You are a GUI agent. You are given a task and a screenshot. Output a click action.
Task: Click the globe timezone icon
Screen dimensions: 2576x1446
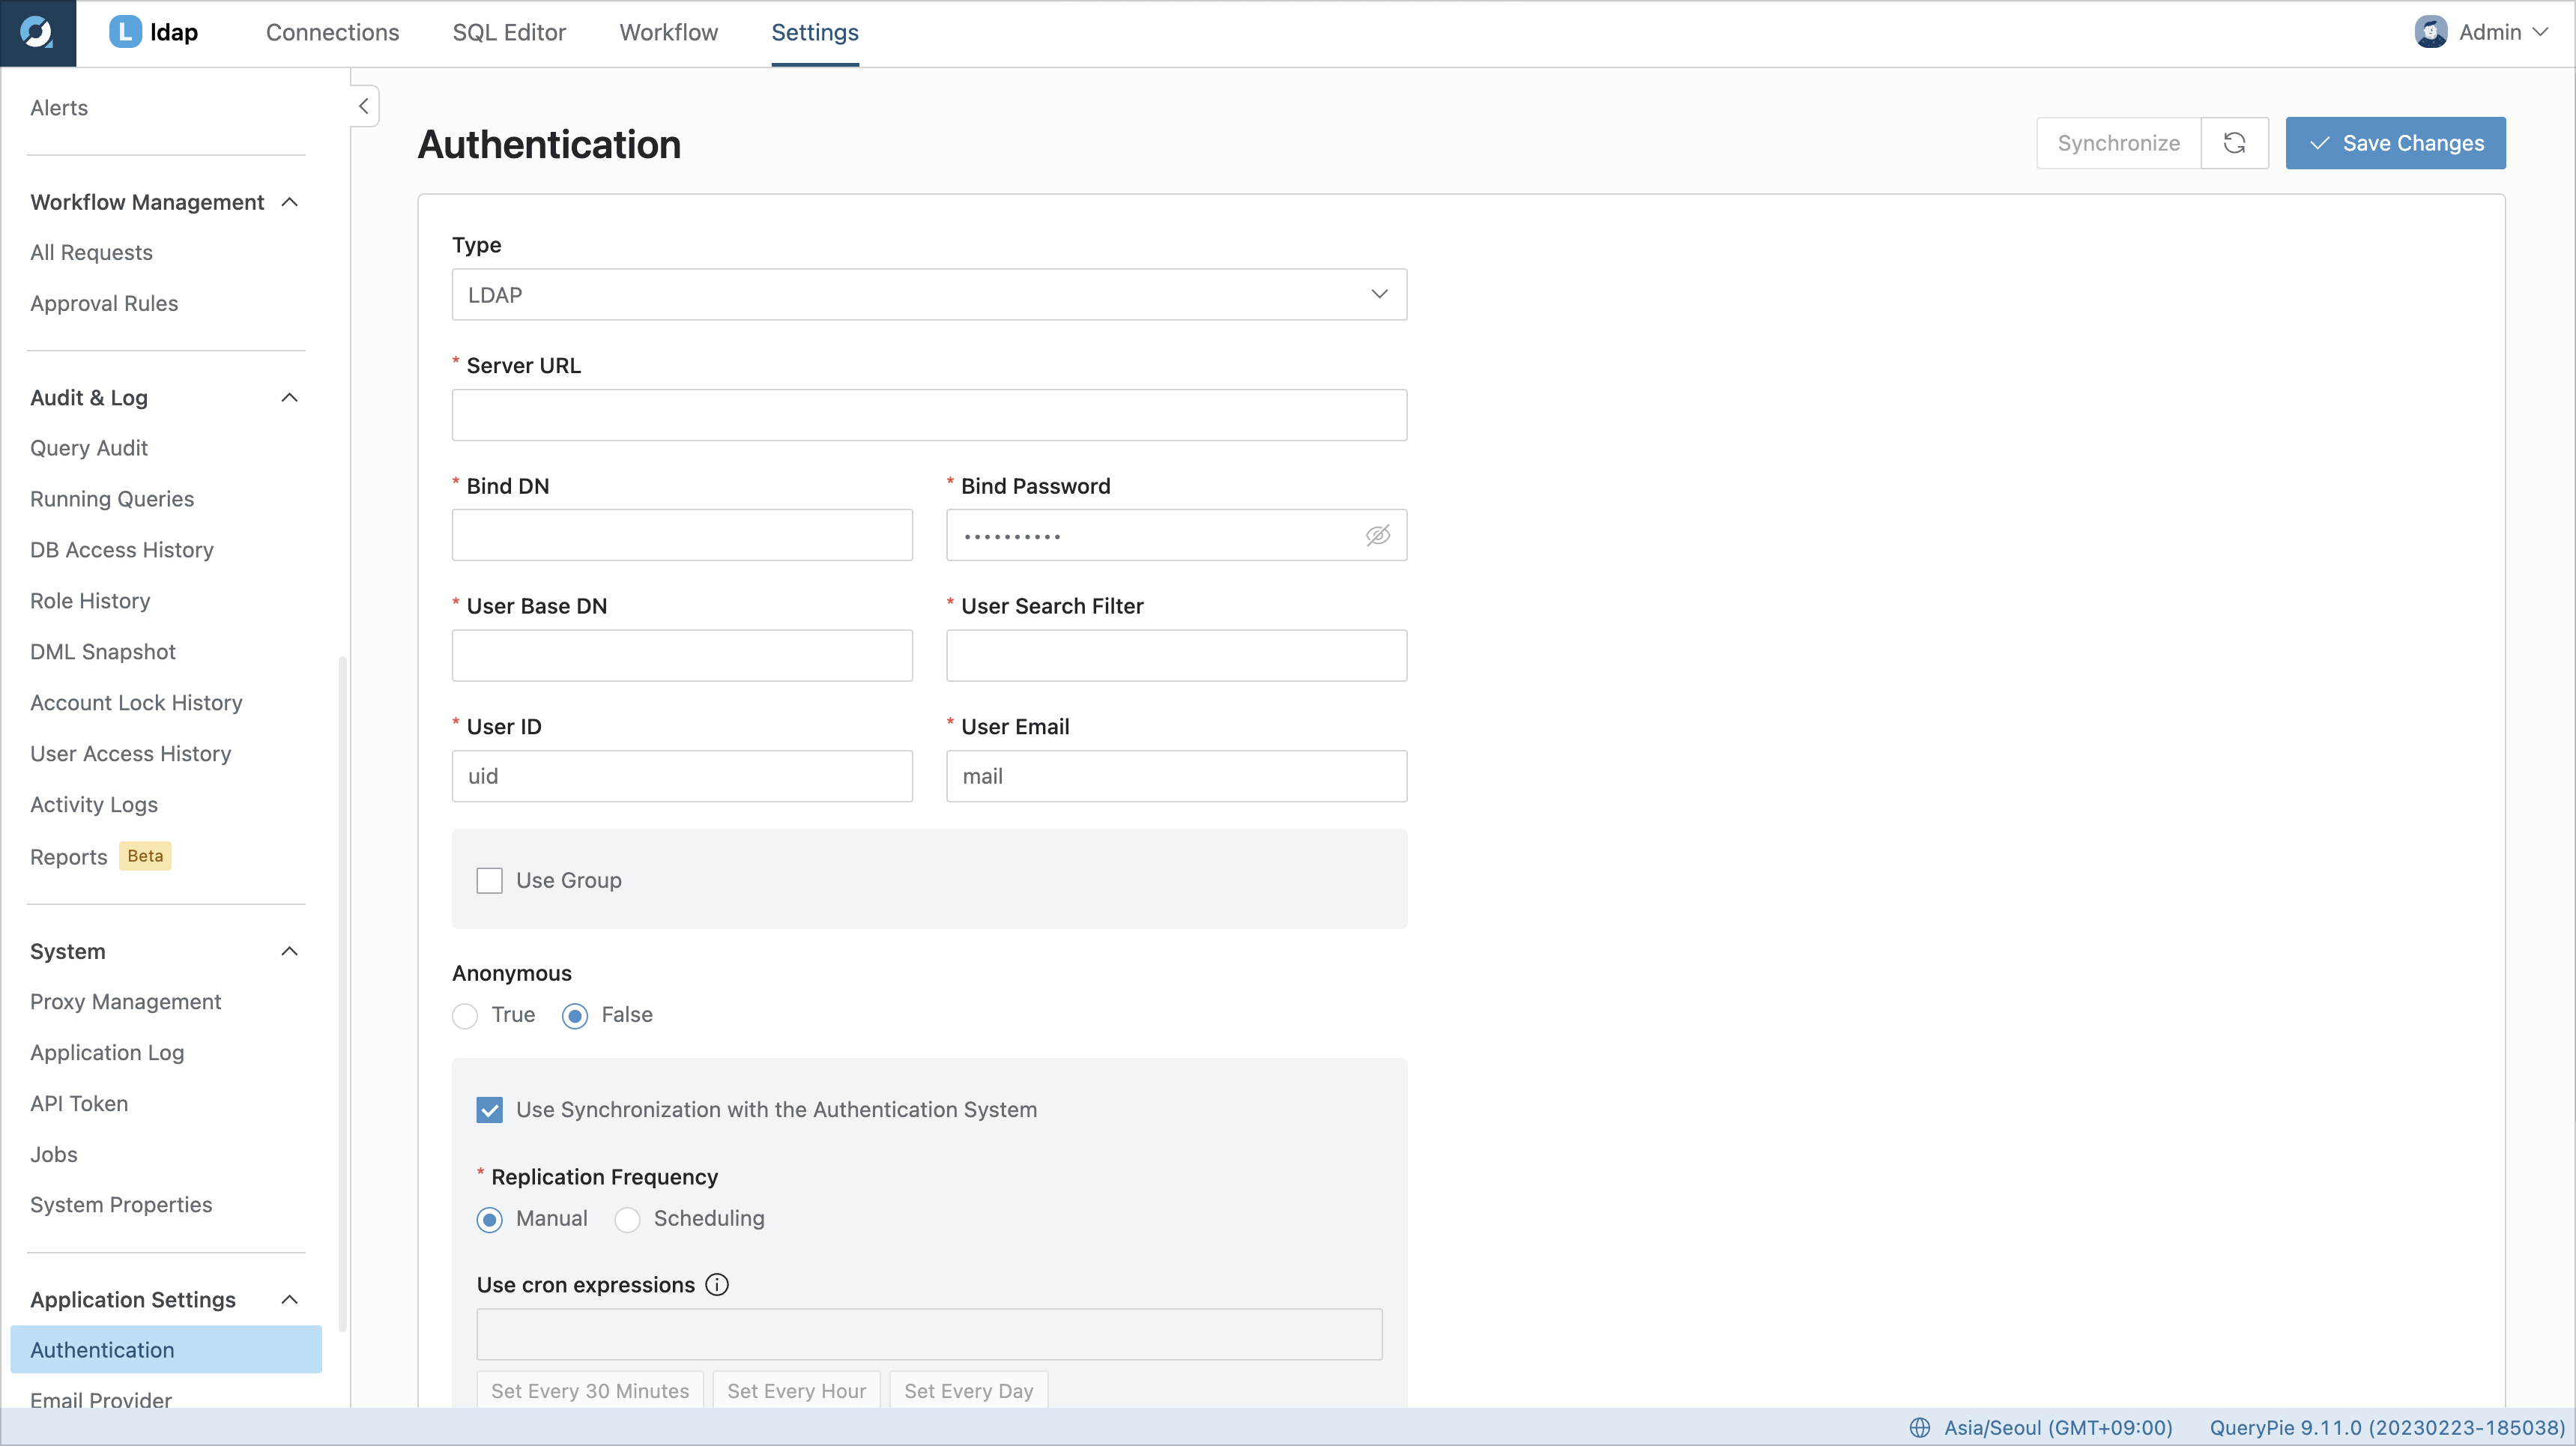[1919, 1428]
